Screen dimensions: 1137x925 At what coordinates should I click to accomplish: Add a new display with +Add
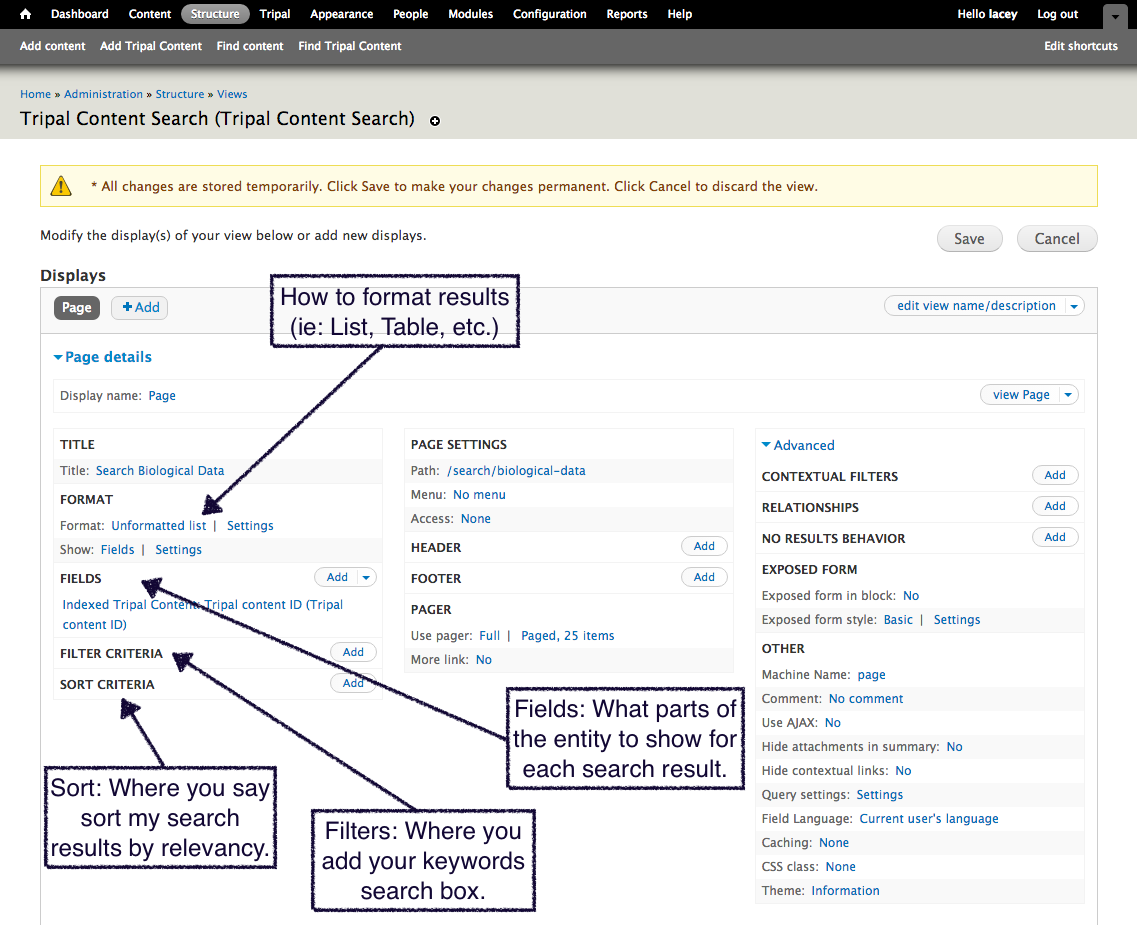coord(140,308)
